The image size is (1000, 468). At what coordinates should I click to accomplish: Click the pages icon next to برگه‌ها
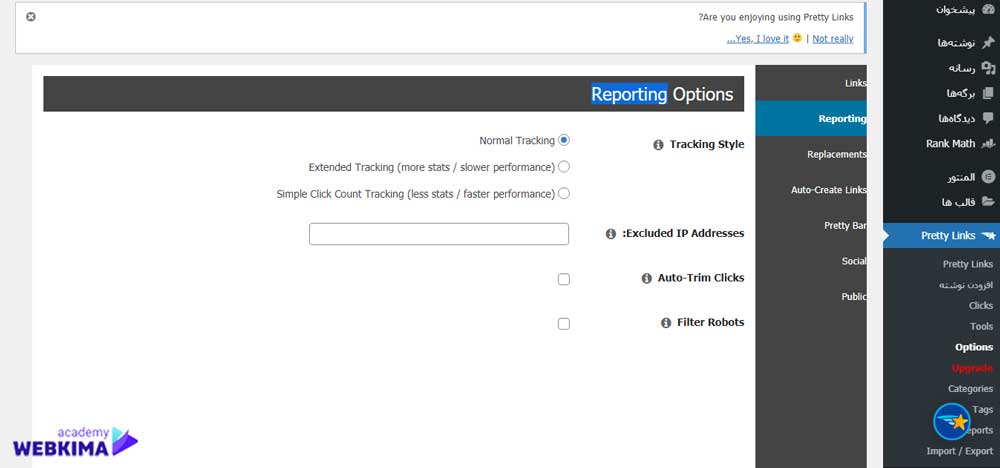click(x=988, y=94)
